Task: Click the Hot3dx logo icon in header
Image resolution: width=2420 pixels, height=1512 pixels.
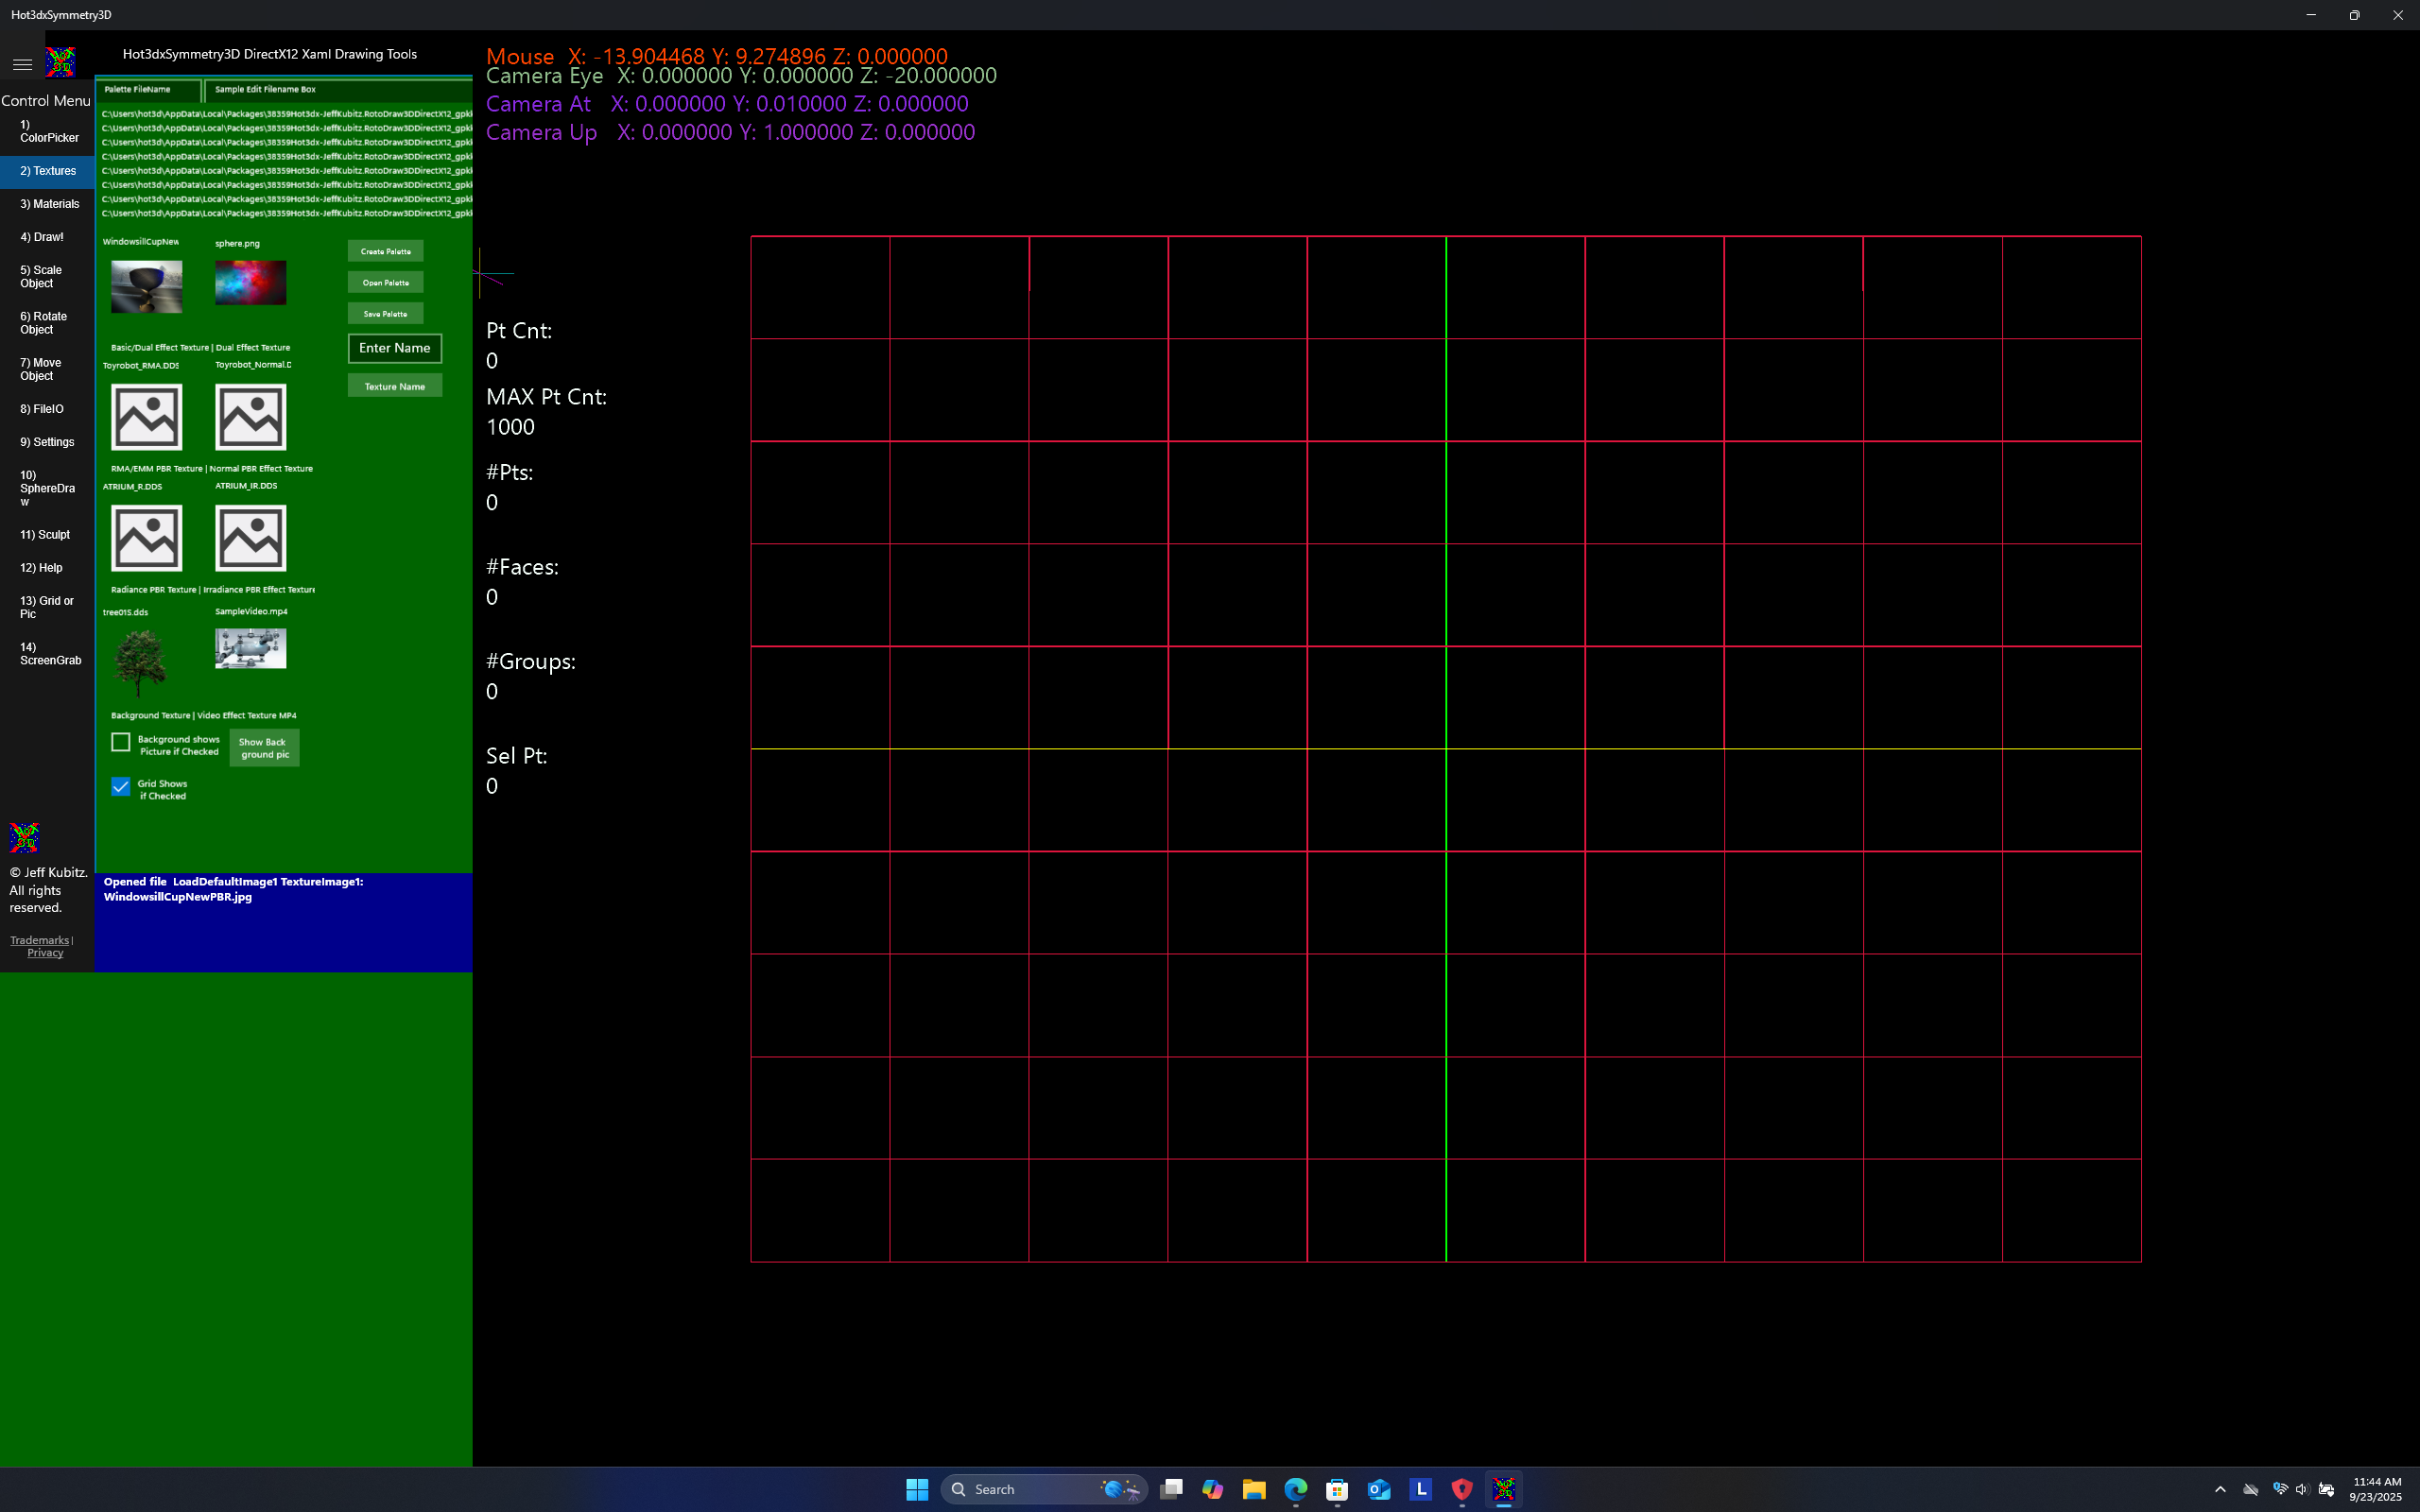Action: (60, 62)
